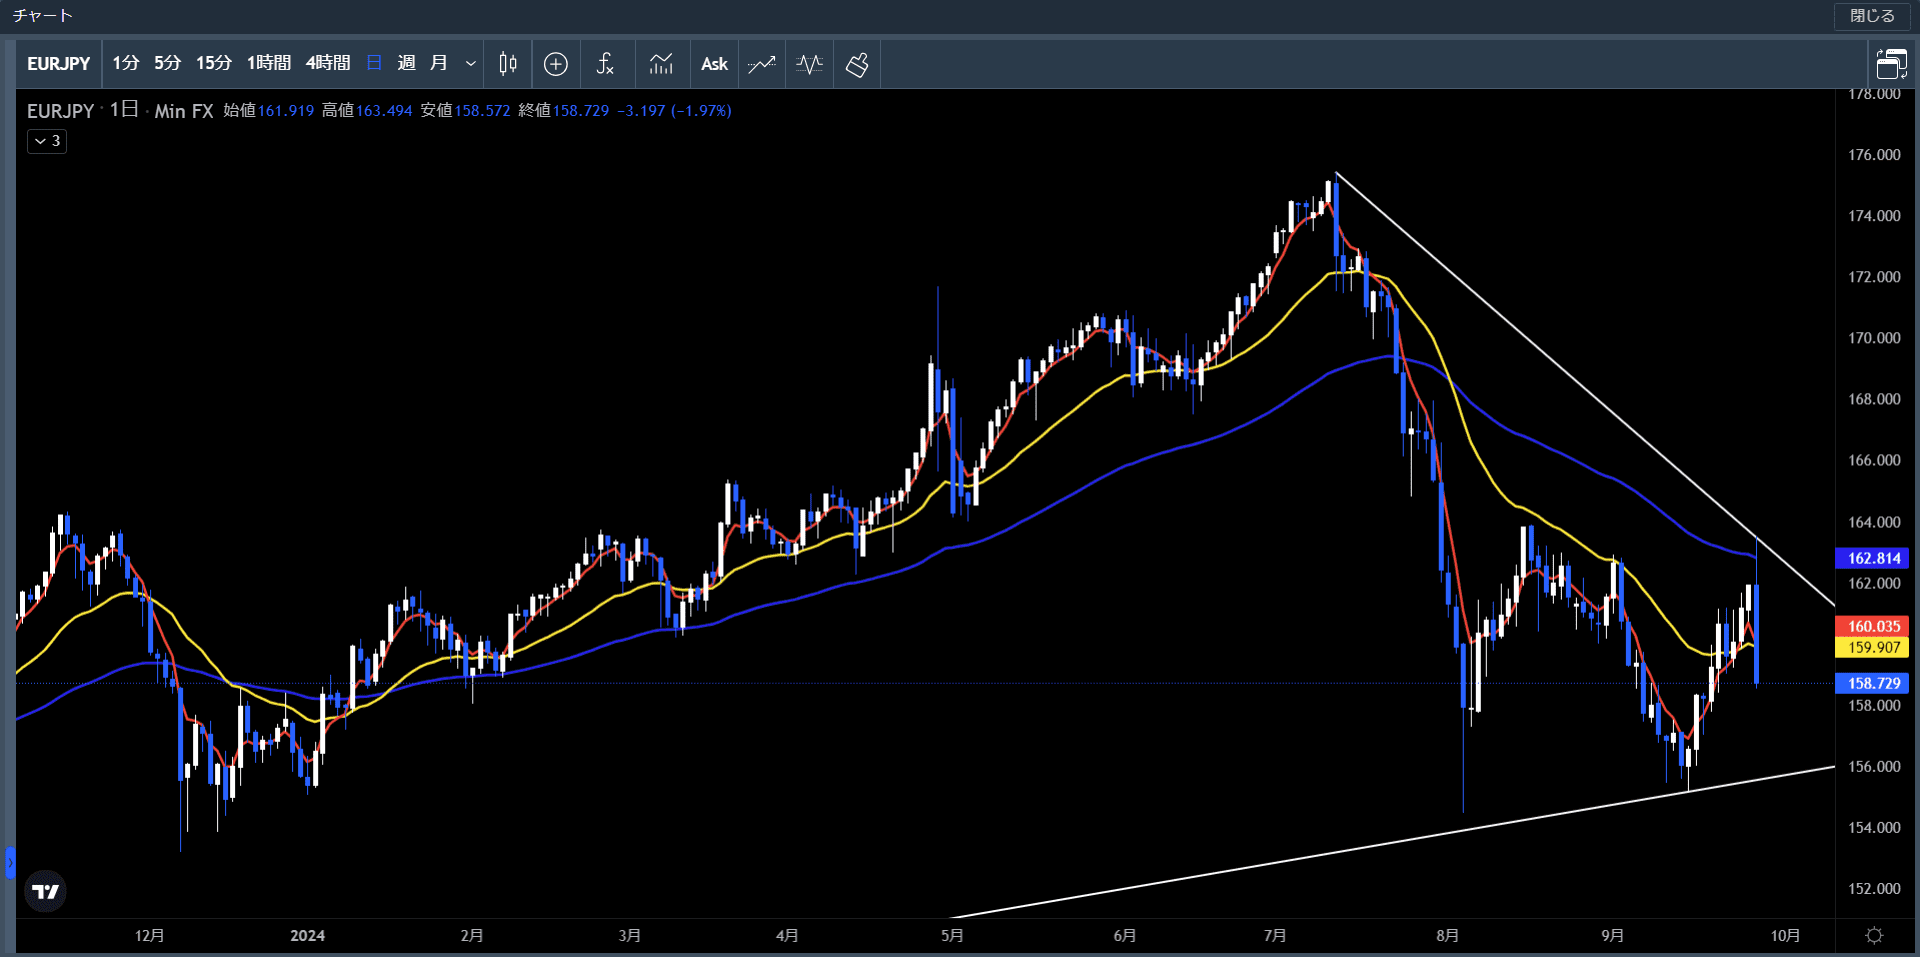This screenshot has width=1920, height=957.
Task: Select the 1分 timeframe
Action: pyautogui.click(x=125, y=63)
